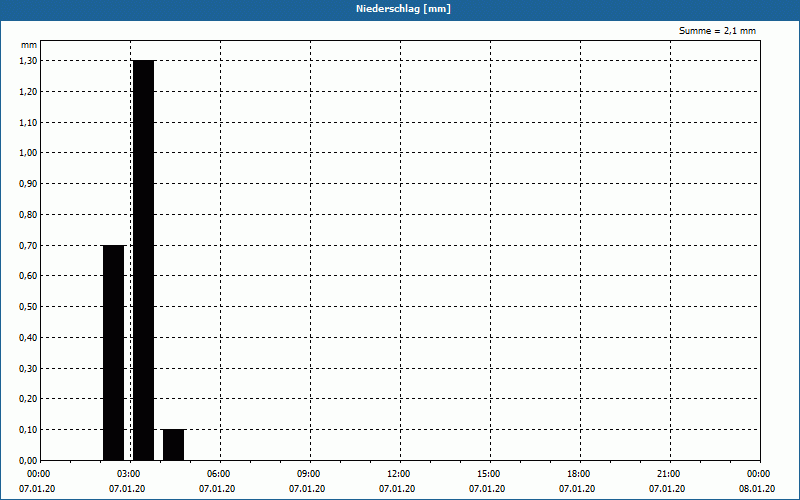The image size is (800, 500).
Task: Click the 0,10 y-axis value
Action: click(x=28, y=430)
